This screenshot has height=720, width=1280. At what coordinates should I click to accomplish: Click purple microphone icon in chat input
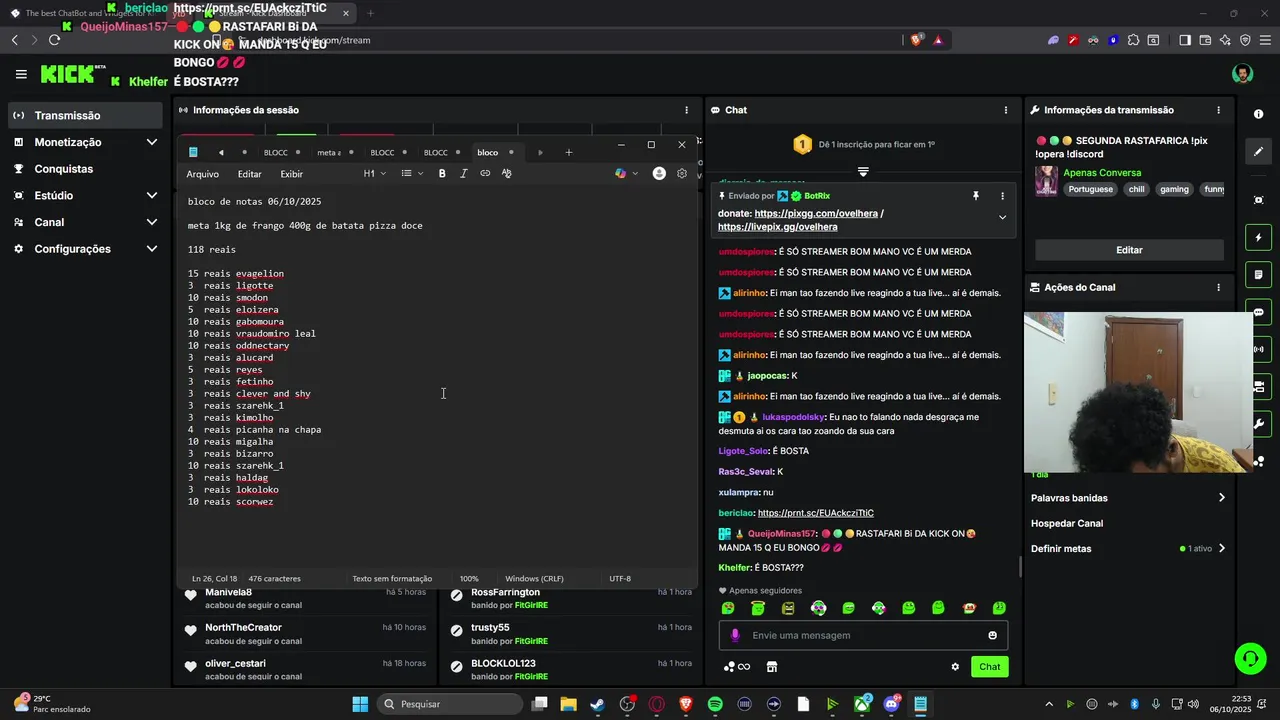pos(735,635)
